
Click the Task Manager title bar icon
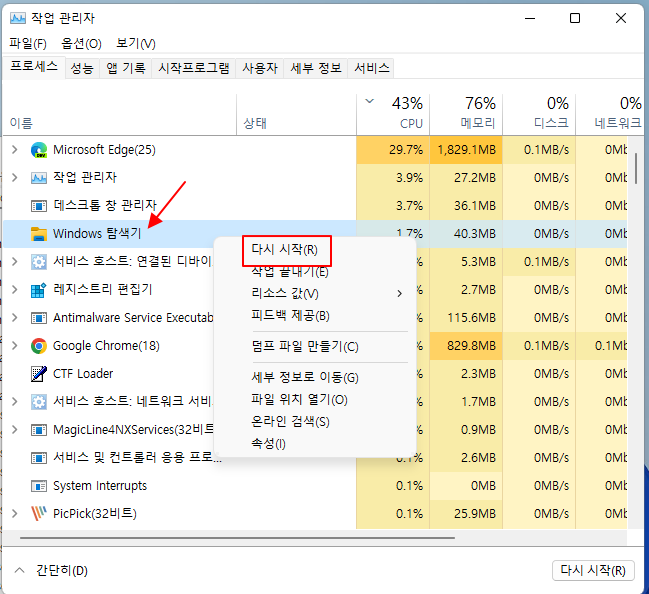click(18, 18)
